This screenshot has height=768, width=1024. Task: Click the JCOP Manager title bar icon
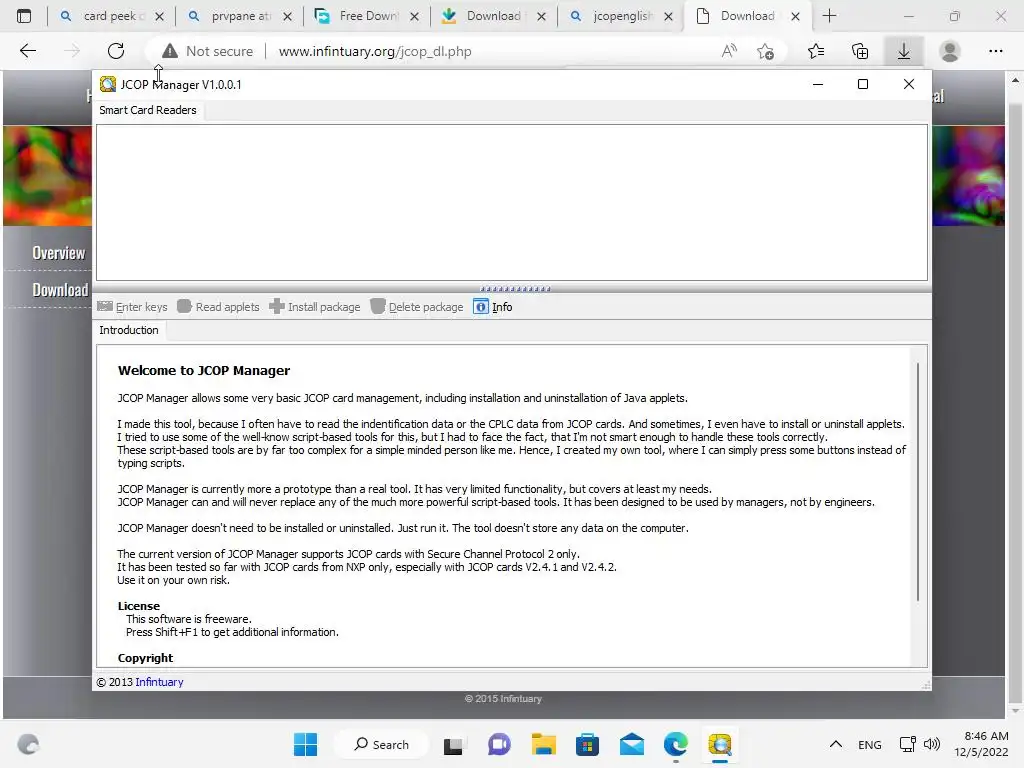point(108,84)
